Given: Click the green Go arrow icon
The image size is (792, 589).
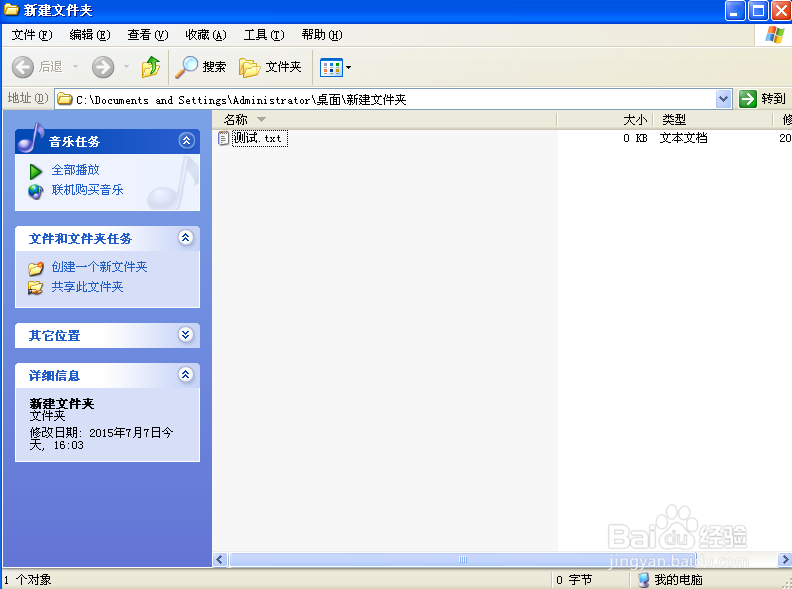Looking at the screenshot, I should click(748, 99).
